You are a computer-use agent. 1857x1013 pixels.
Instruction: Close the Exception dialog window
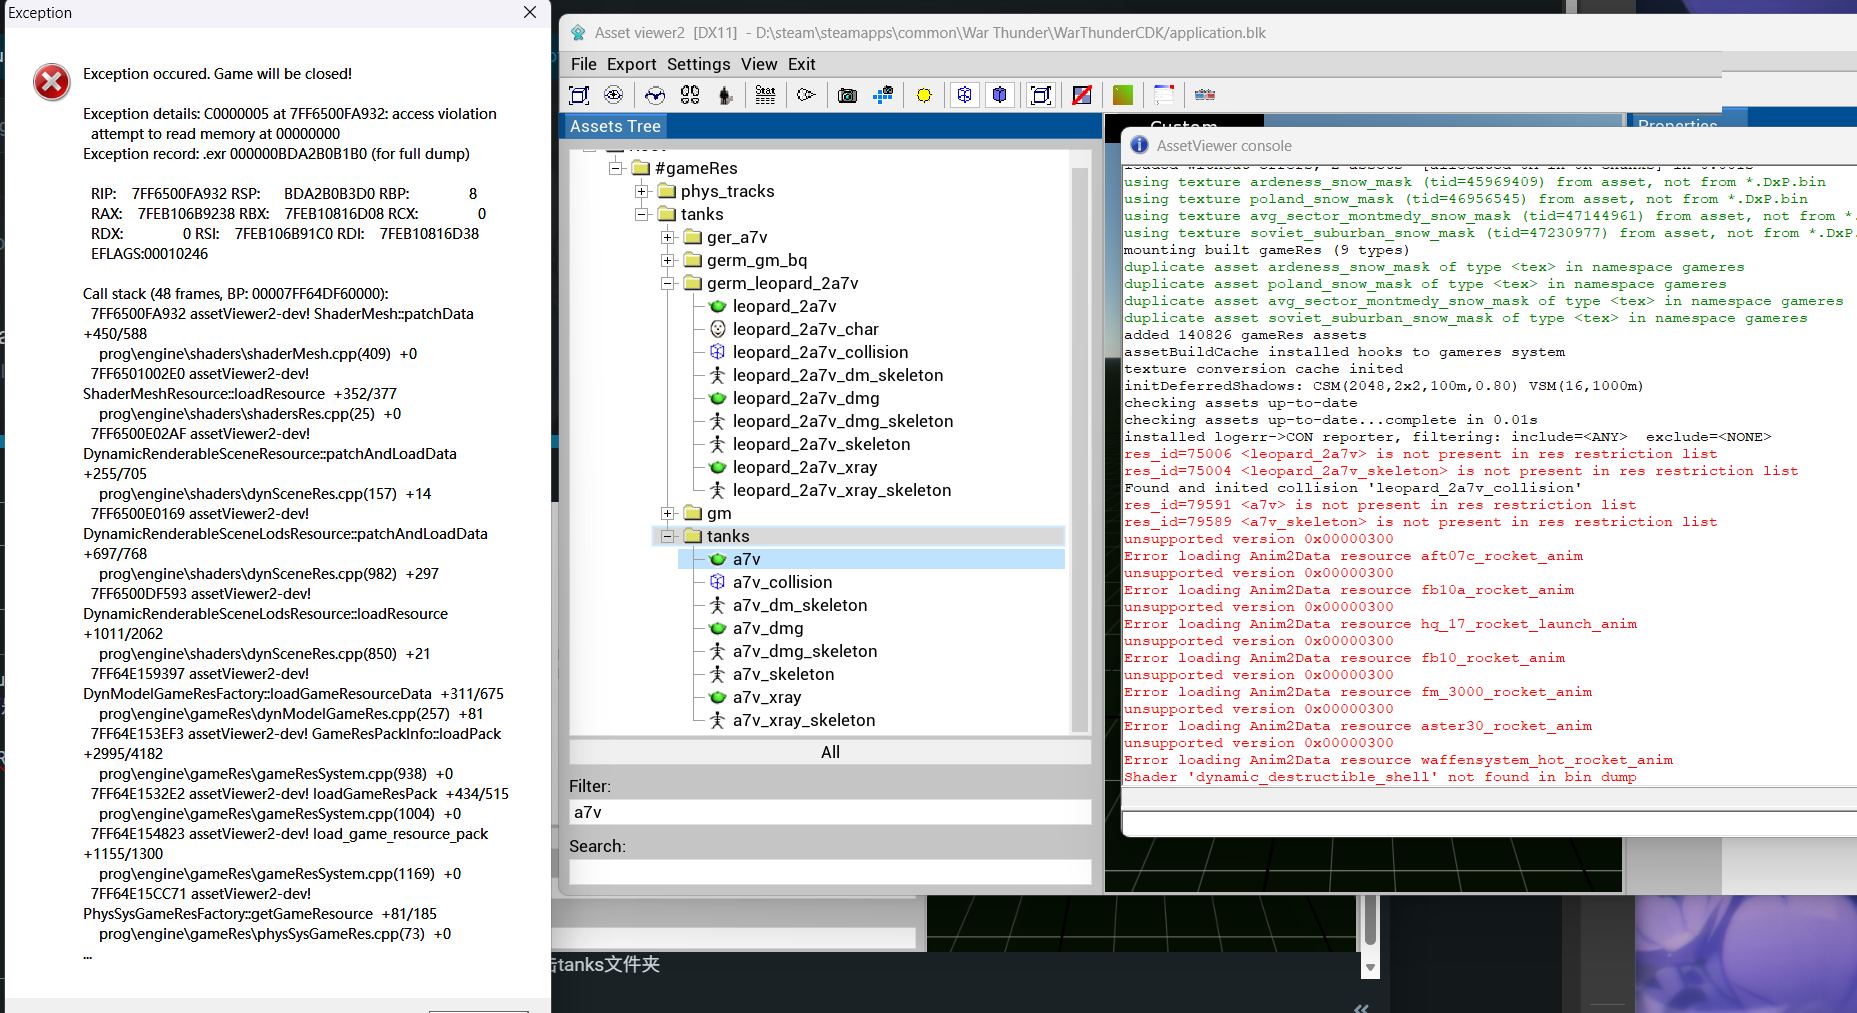[x=530, y=12]
